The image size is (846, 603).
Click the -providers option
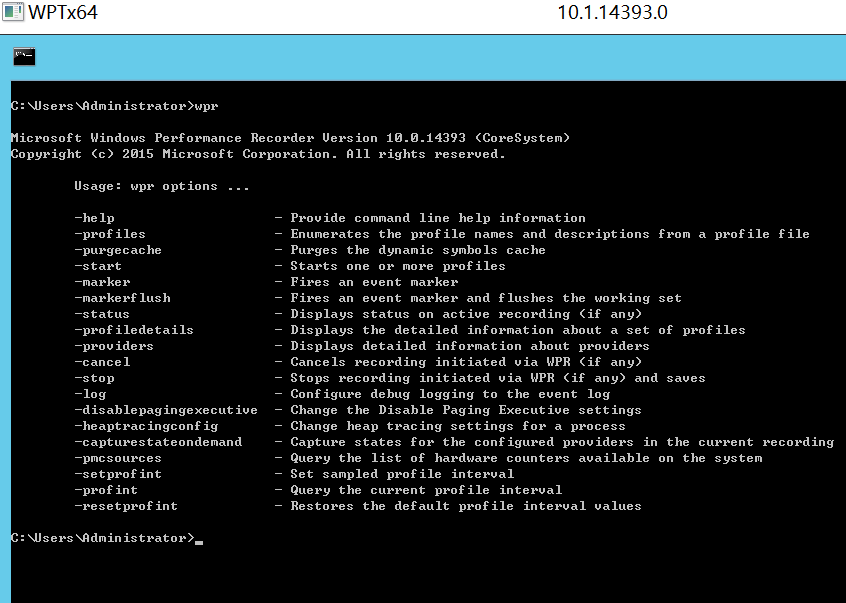pos(114,346)
